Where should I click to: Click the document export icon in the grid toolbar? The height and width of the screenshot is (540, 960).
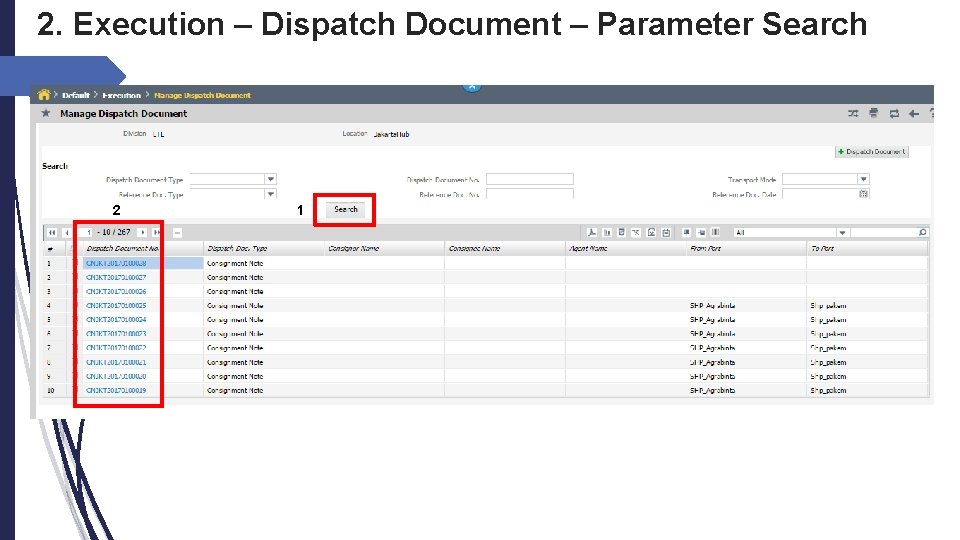point(621,233)
